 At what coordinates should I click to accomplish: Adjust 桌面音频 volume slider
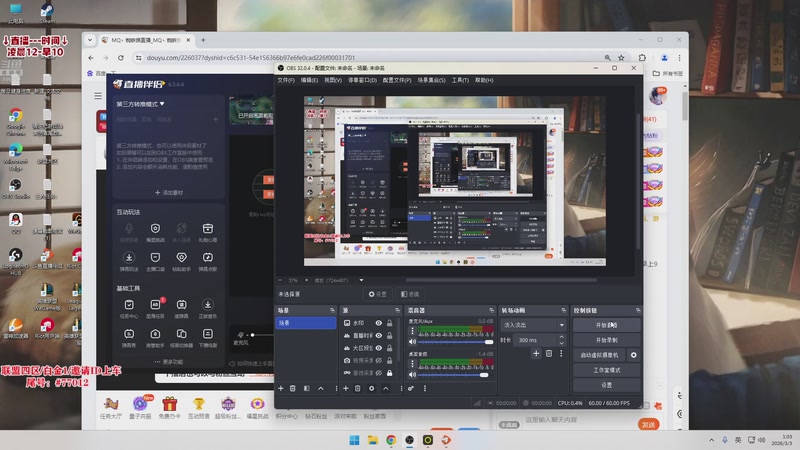coord(456,374)
